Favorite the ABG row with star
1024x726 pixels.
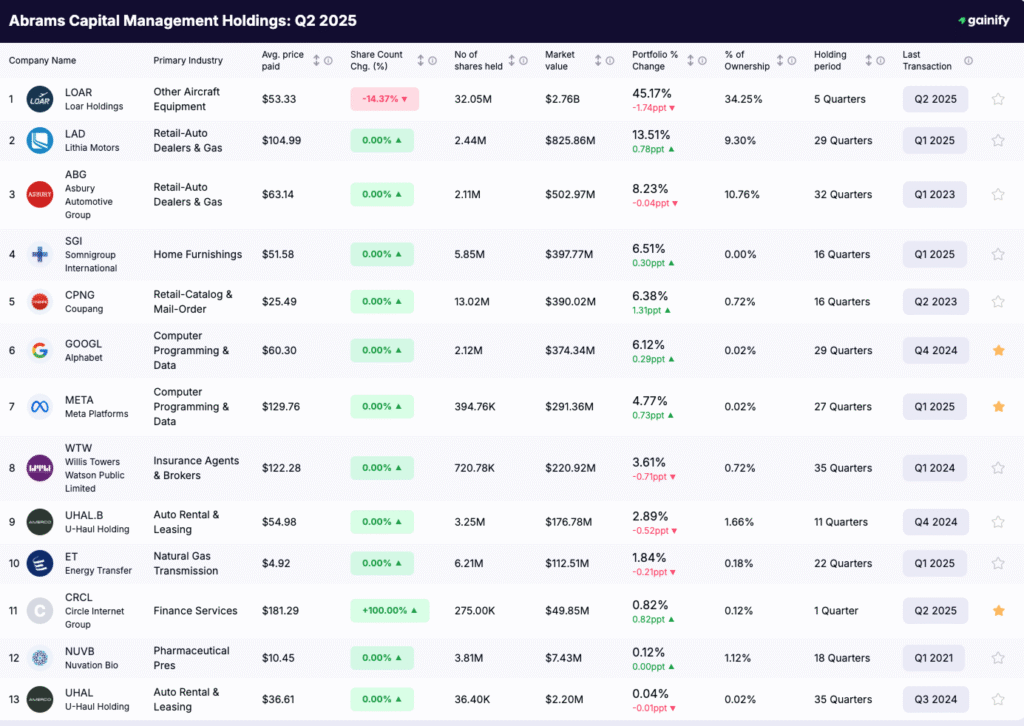point(998,195)
